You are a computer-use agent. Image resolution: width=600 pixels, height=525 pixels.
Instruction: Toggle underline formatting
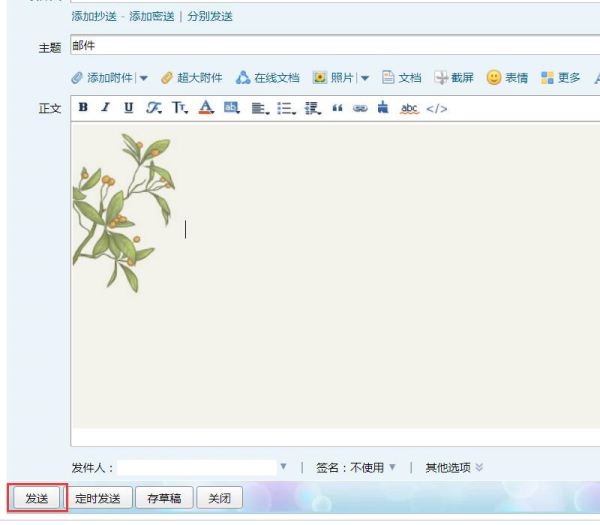(129, 108)
